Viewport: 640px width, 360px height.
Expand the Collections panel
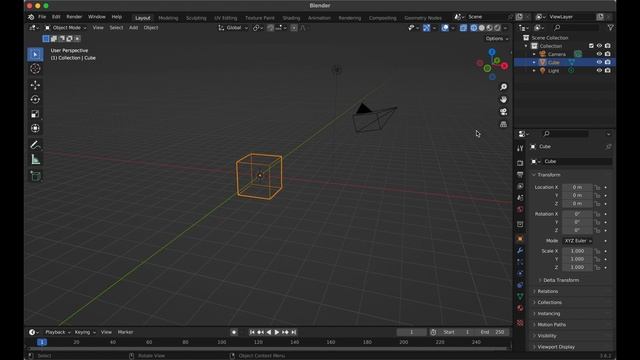click(549, 302)
